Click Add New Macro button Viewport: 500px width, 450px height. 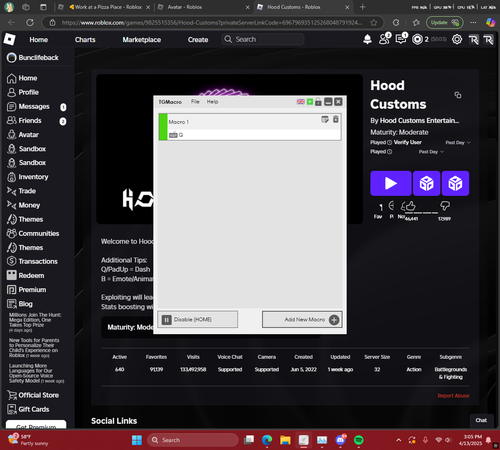(x=302, y=320)
